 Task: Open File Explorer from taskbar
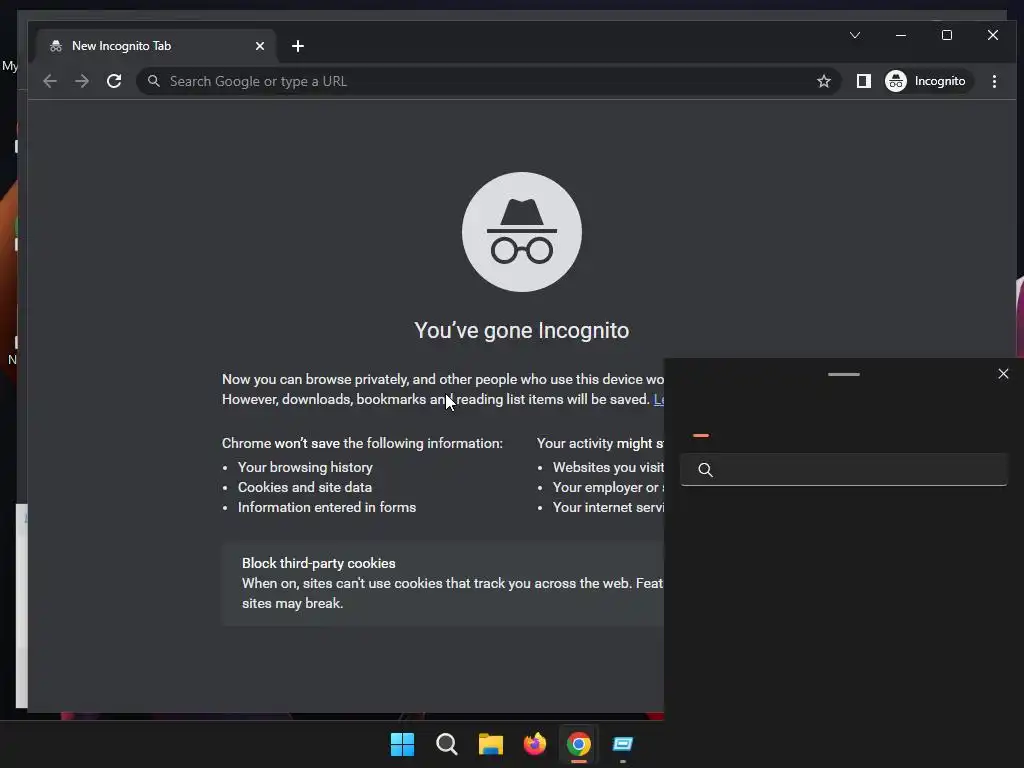click(490, 744)
